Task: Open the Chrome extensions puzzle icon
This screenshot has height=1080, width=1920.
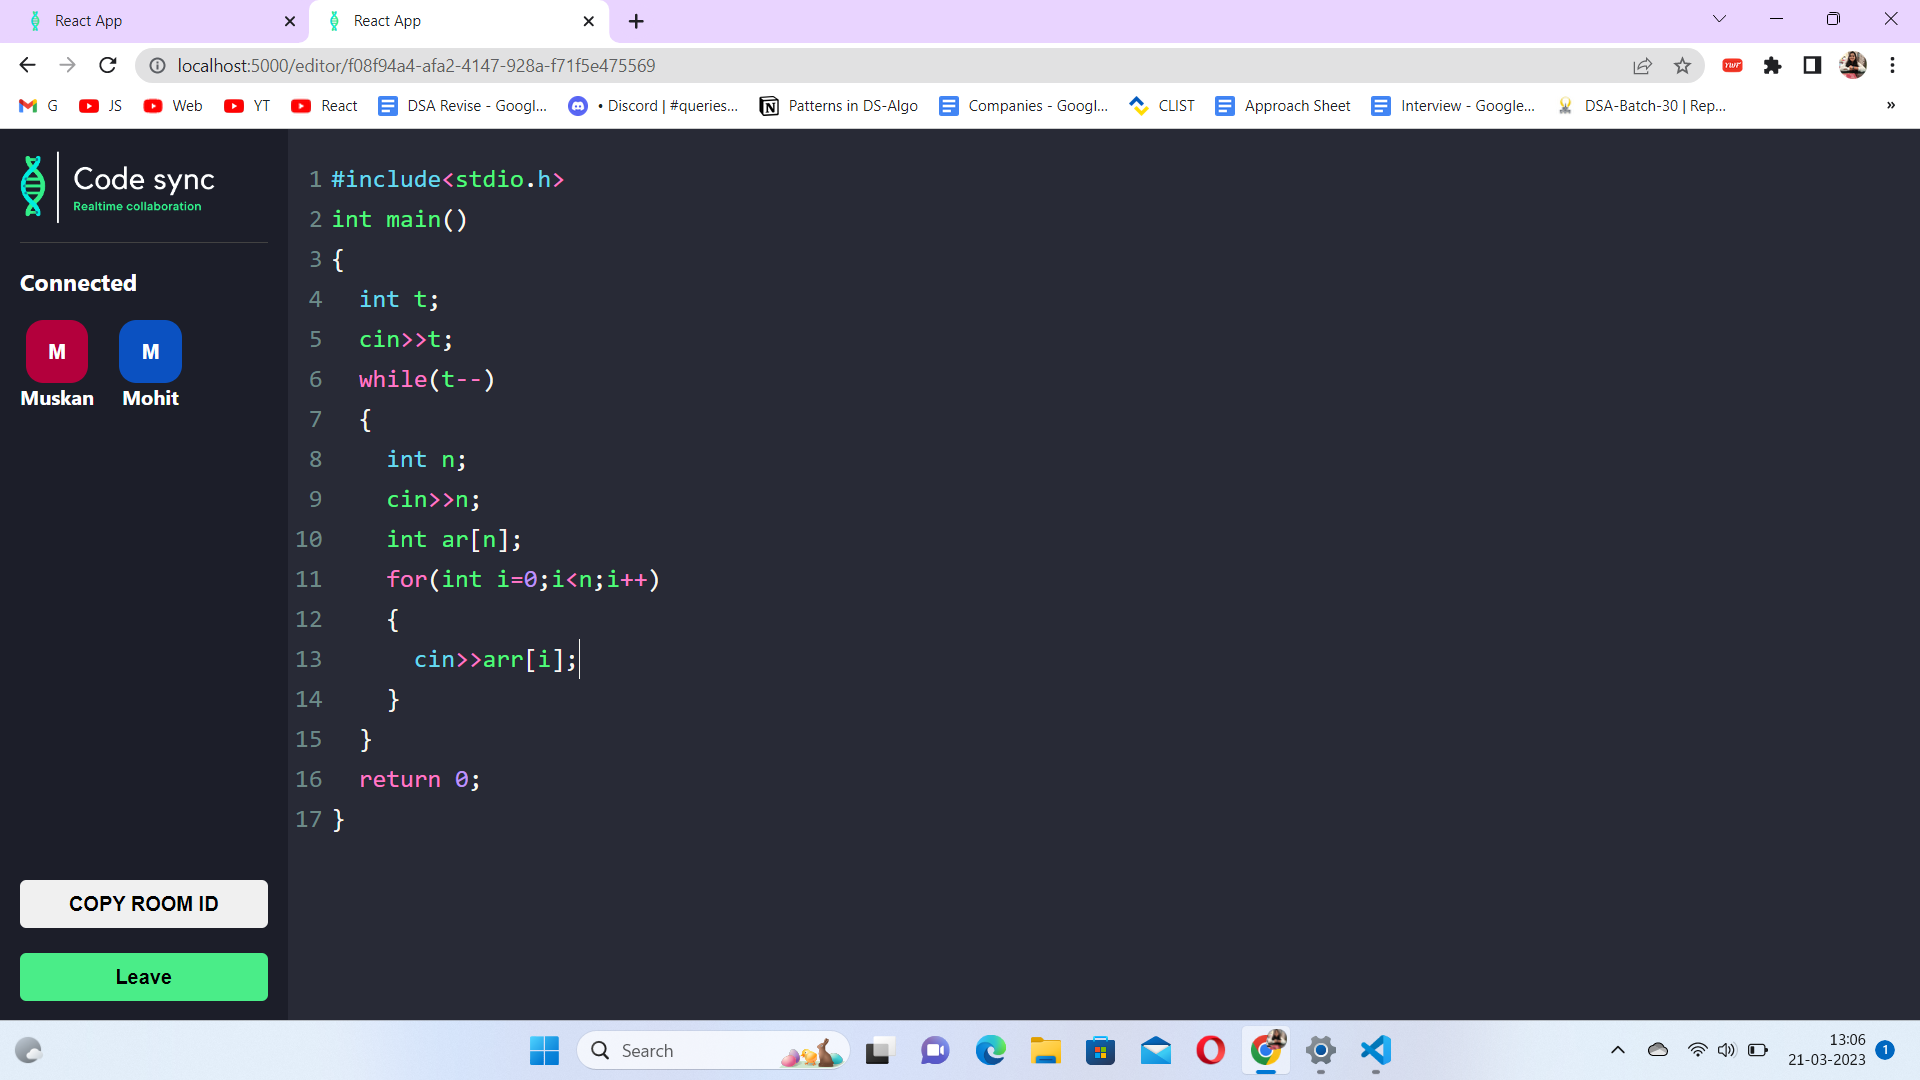Action: pos(1772,65)
